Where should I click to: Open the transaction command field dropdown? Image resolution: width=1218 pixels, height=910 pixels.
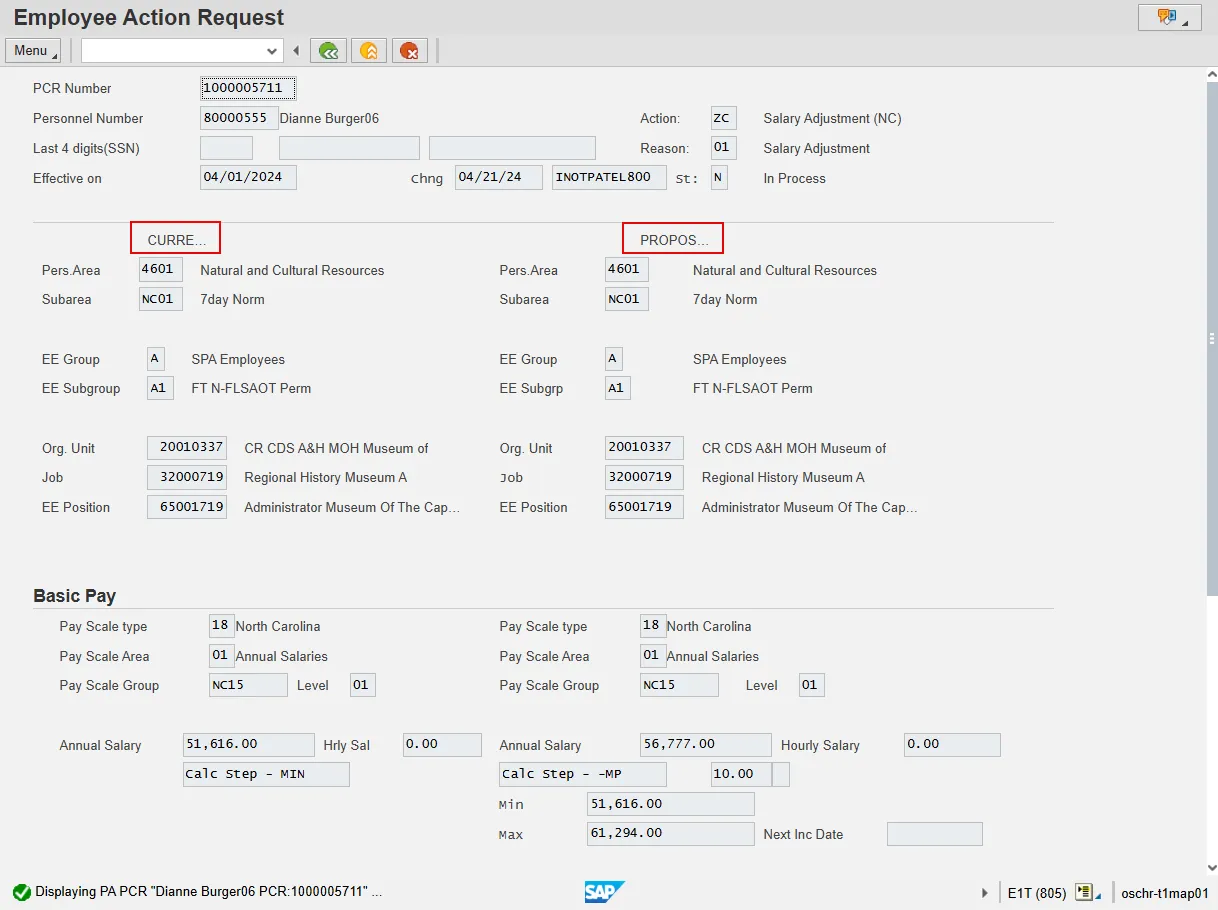pos(272,51)
